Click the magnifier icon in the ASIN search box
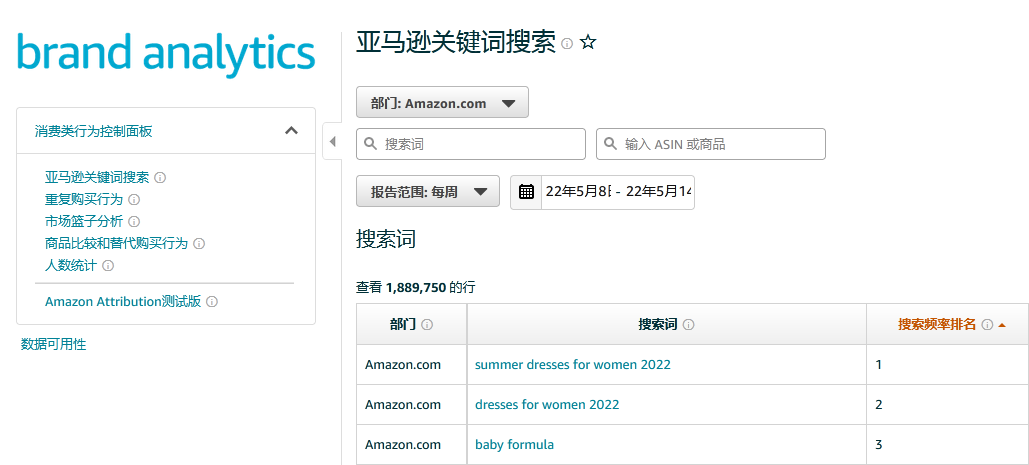 point(610,144)
